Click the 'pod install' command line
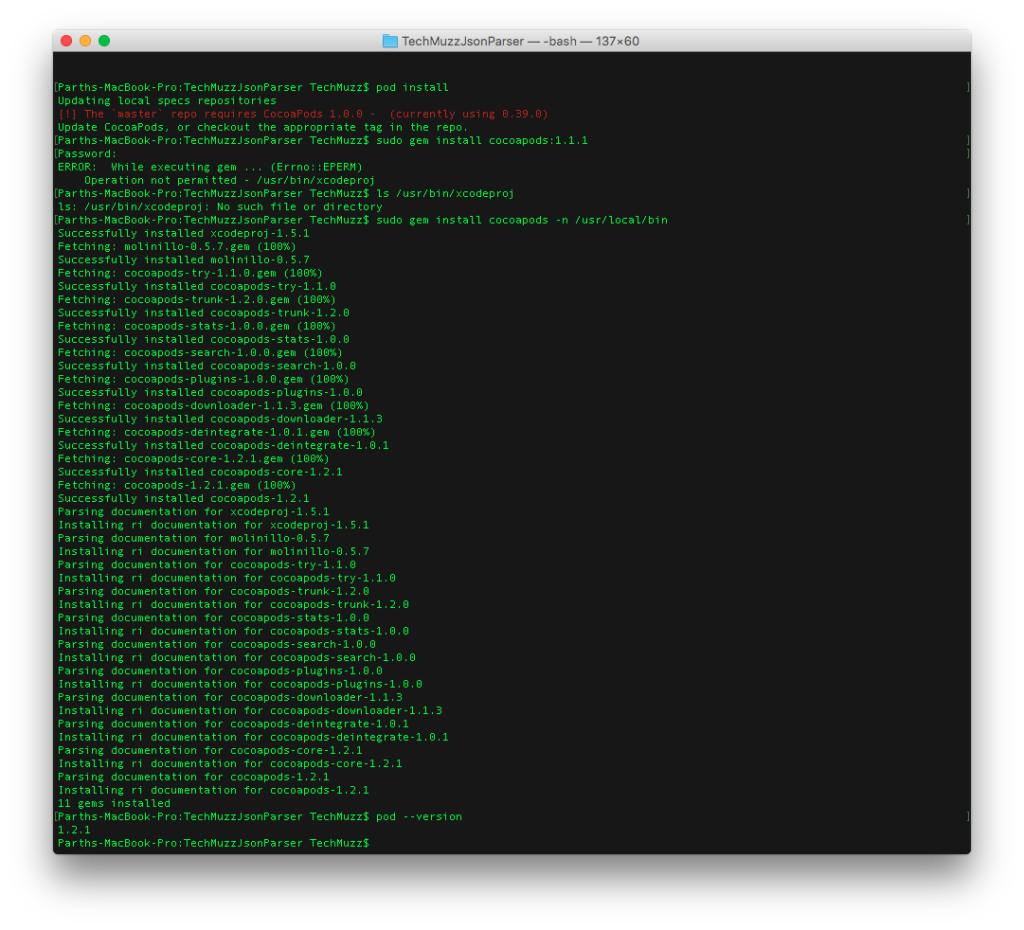The image size is (1024, 930). (x=412, y=88)
